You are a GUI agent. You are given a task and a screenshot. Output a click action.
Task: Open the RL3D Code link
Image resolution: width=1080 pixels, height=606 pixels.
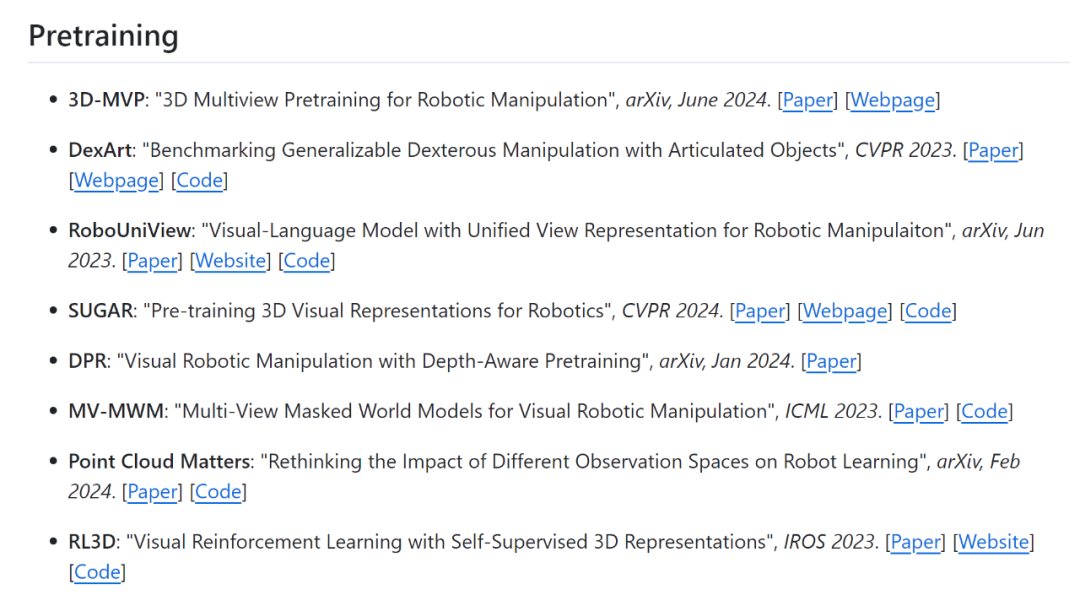pyautogui.click(x=98, y=573)
